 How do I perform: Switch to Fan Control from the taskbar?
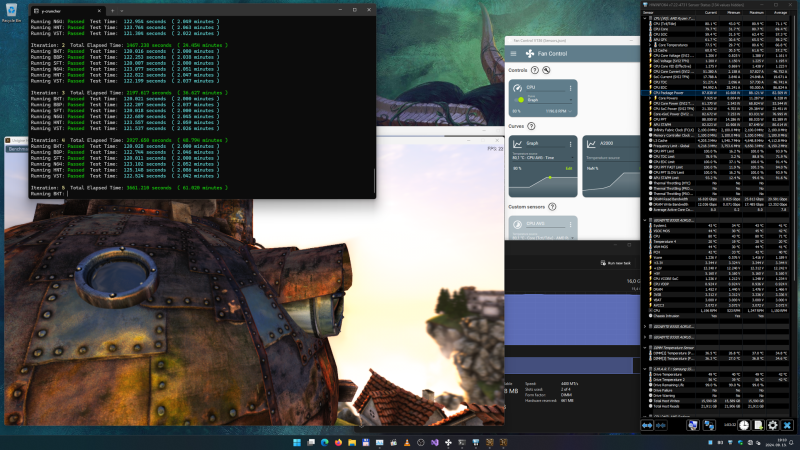(448, 442)
